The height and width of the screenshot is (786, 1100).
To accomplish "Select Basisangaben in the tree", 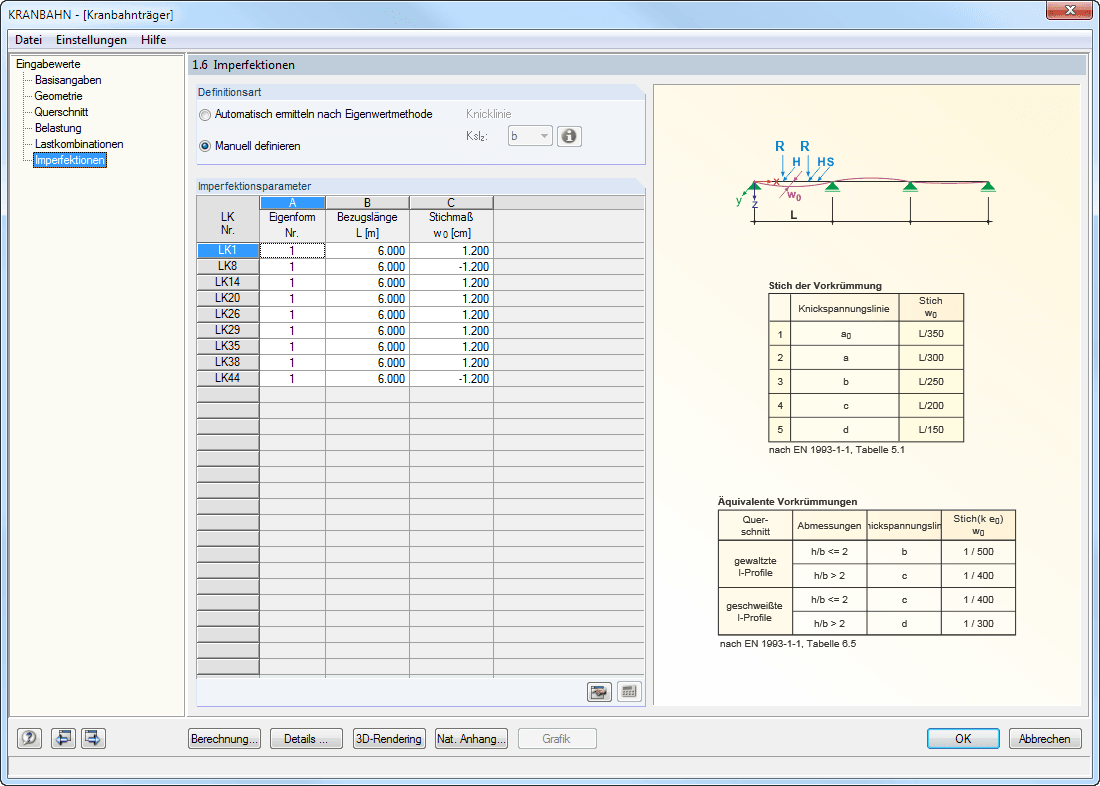I will click(68, 80).
